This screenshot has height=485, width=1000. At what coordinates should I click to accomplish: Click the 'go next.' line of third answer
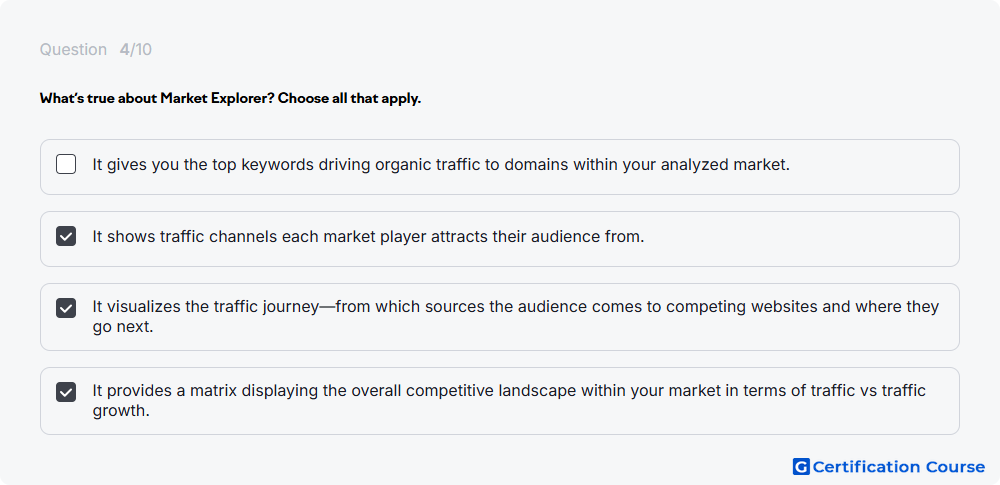[x=122, y=327]
